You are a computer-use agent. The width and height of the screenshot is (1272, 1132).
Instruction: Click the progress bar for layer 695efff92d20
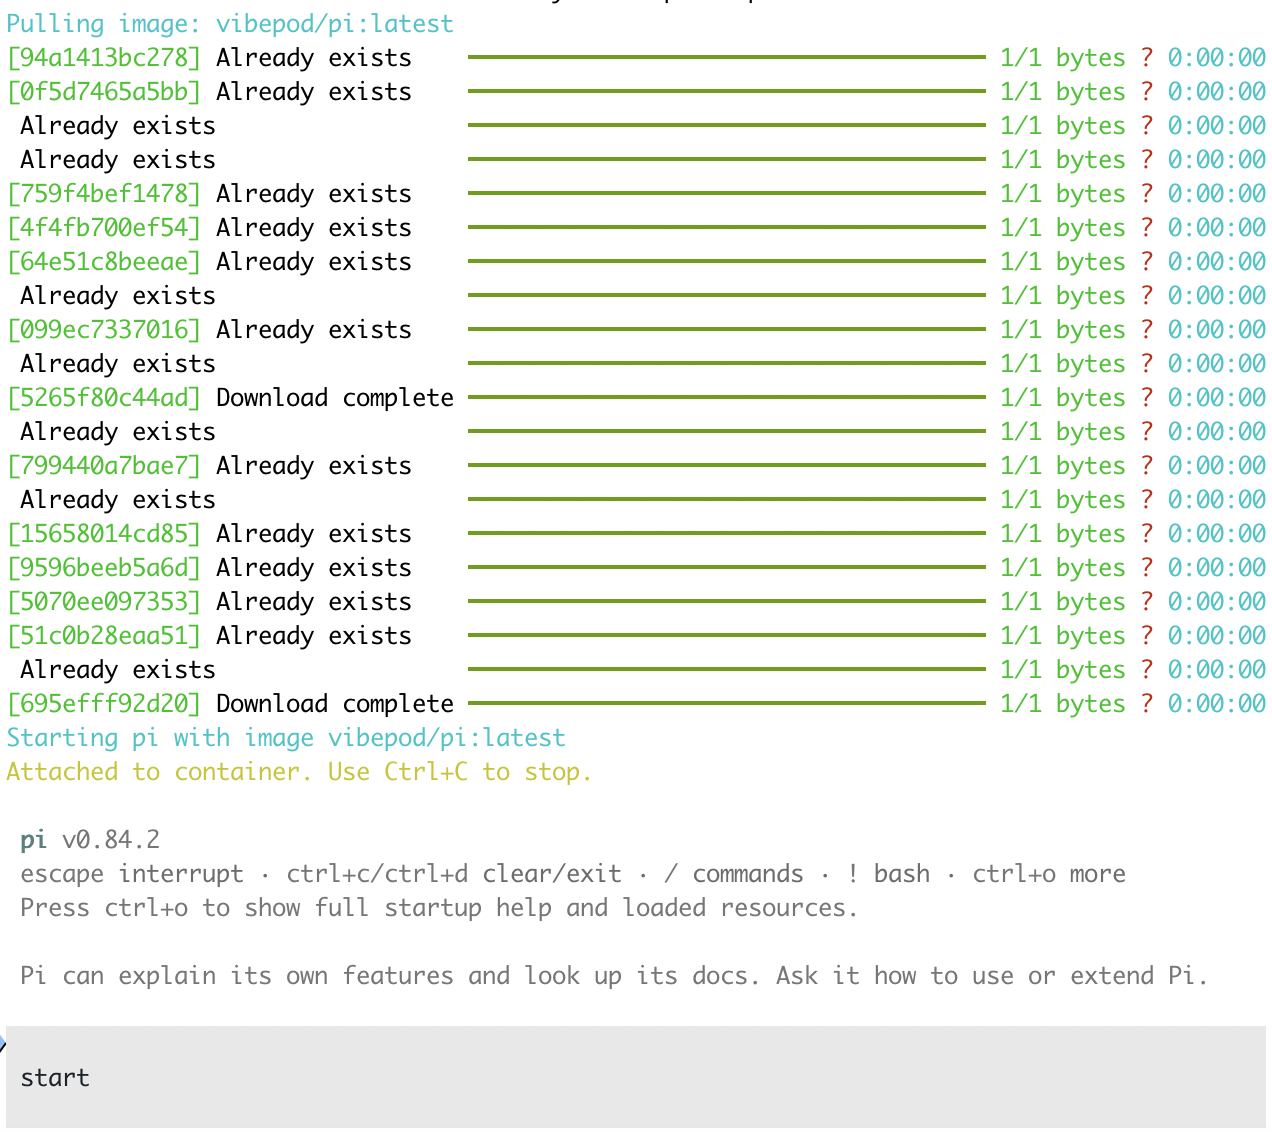(x=726, y=704)
